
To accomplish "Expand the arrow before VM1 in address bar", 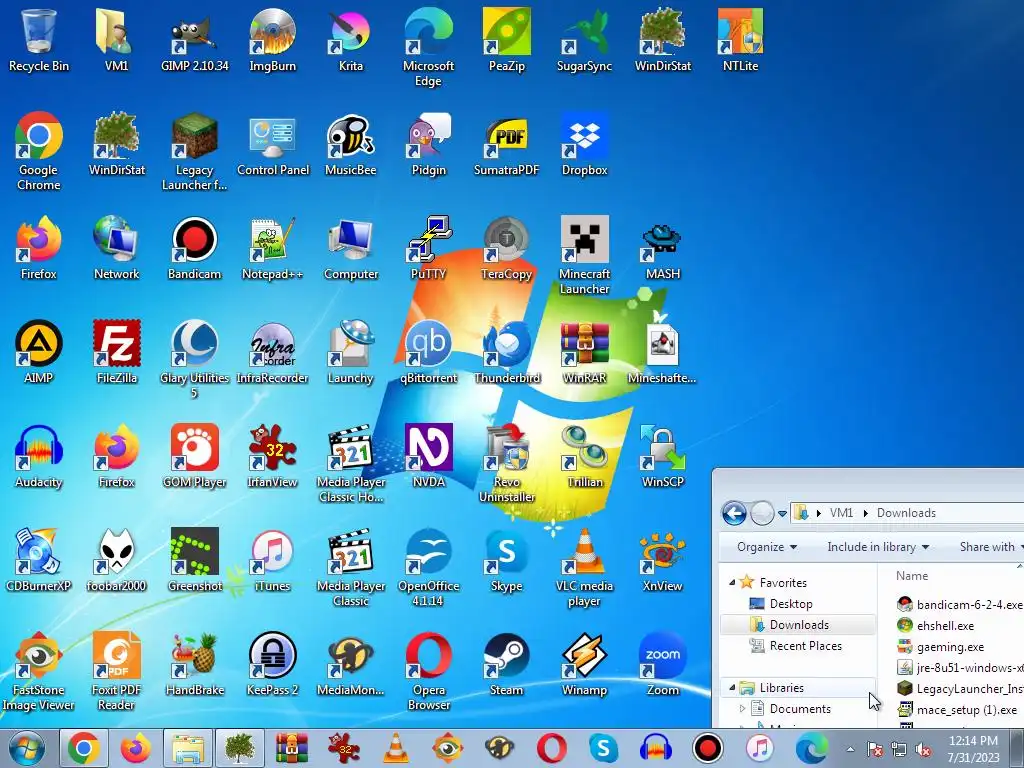I will tap(818, 513).
